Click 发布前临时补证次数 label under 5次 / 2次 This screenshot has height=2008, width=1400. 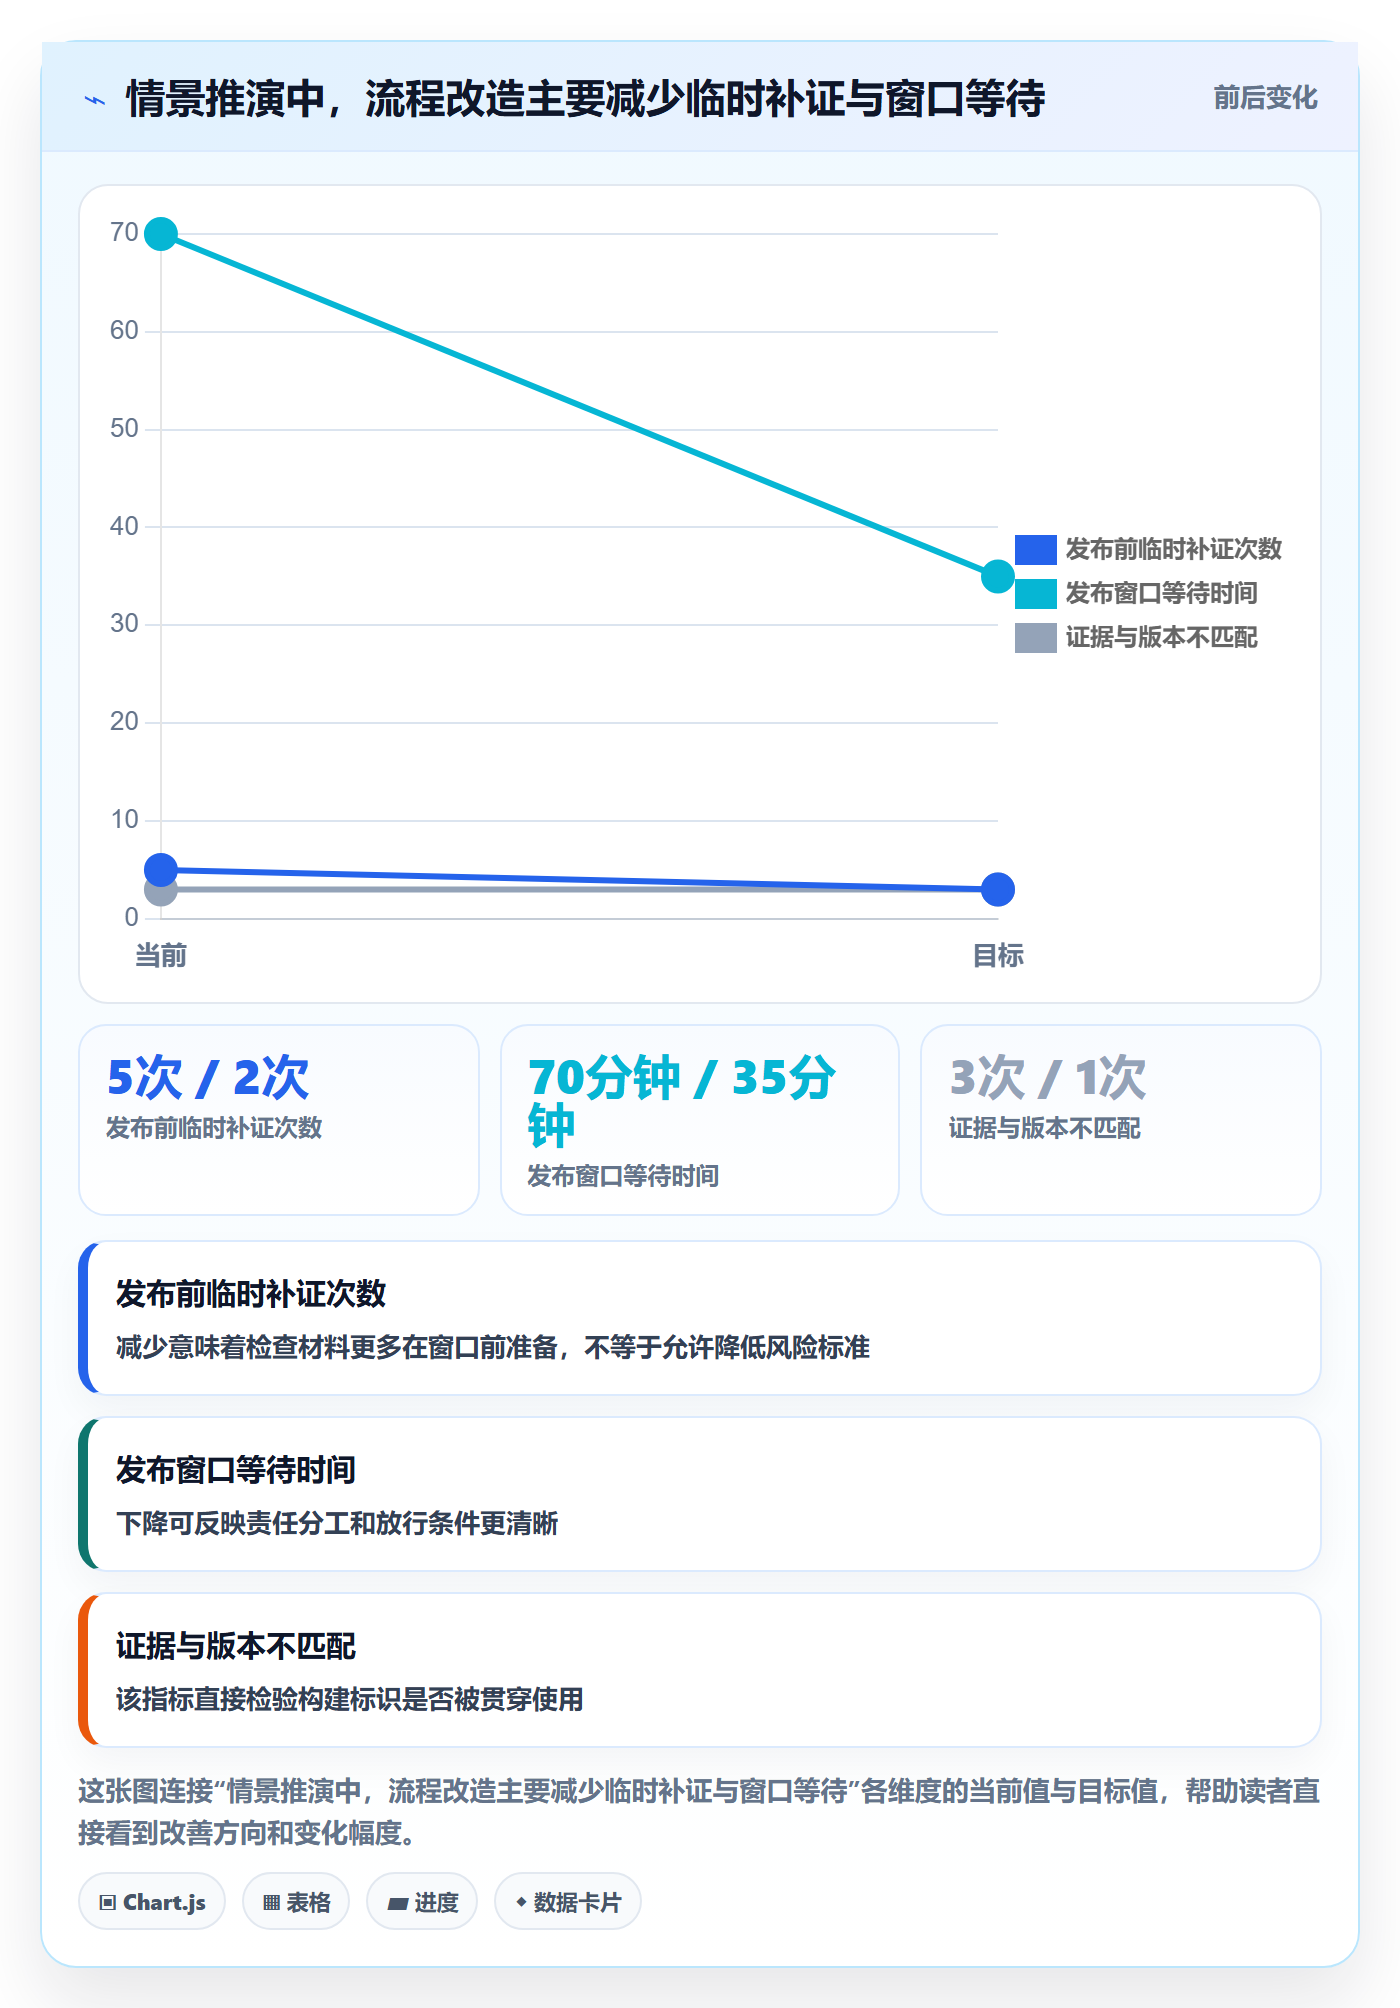pos(214,1128)
